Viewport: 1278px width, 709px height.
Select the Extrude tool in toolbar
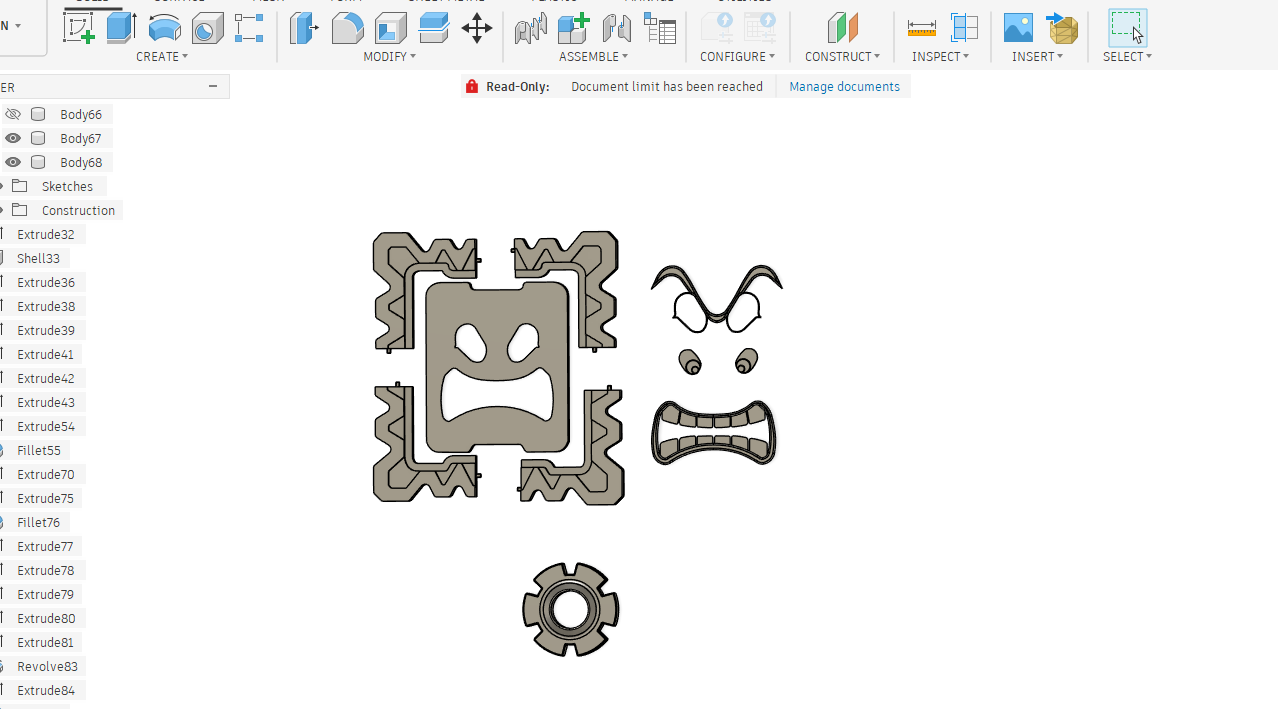click(121, 27)
